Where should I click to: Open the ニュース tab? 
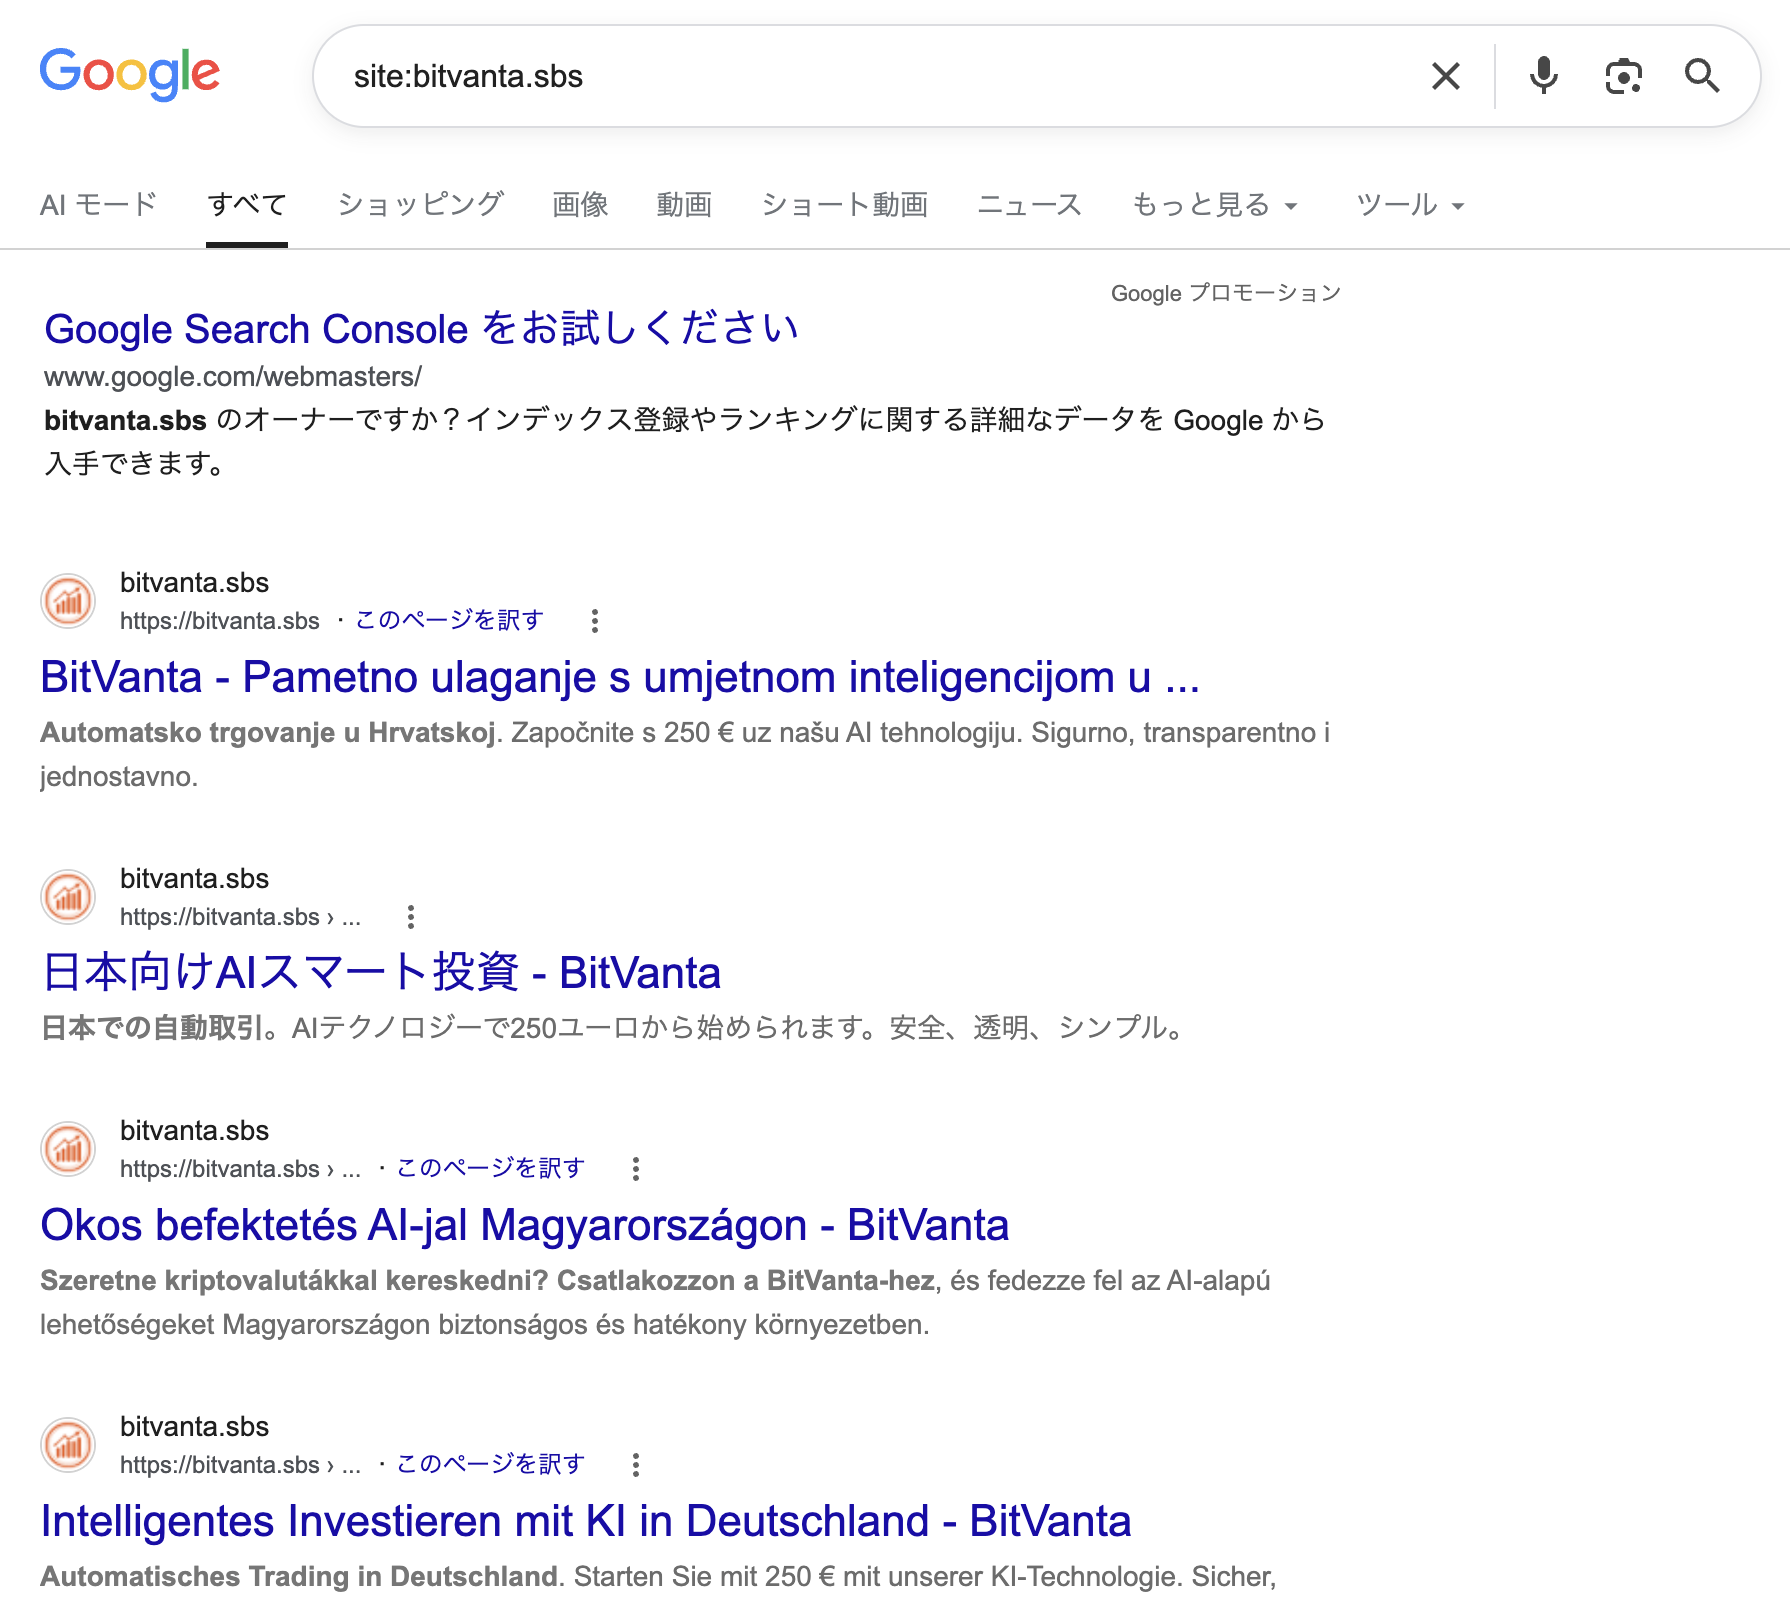pos(1030,205)
